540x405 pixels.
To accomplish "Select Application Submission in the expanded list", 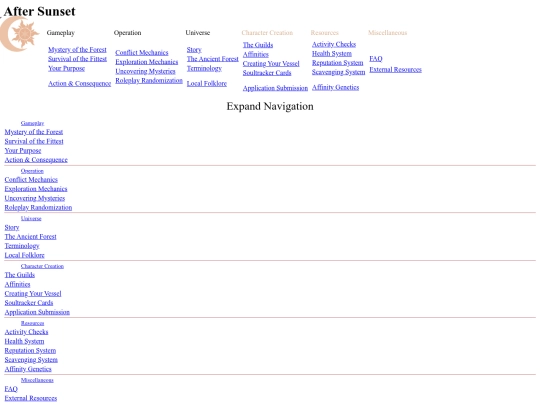I will click(x=37, y=312).
